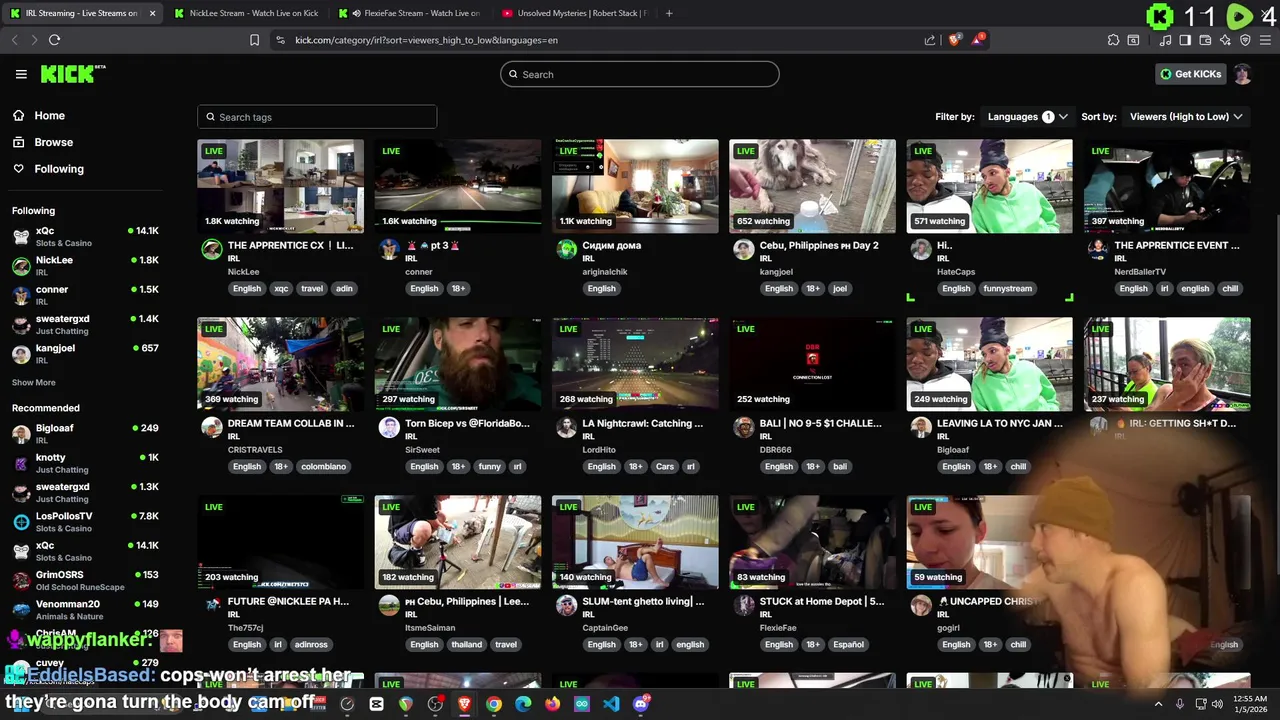Toggle the browser sidebar panel icon
Screen dimensions: 1280x720
tap(1185, 40)
